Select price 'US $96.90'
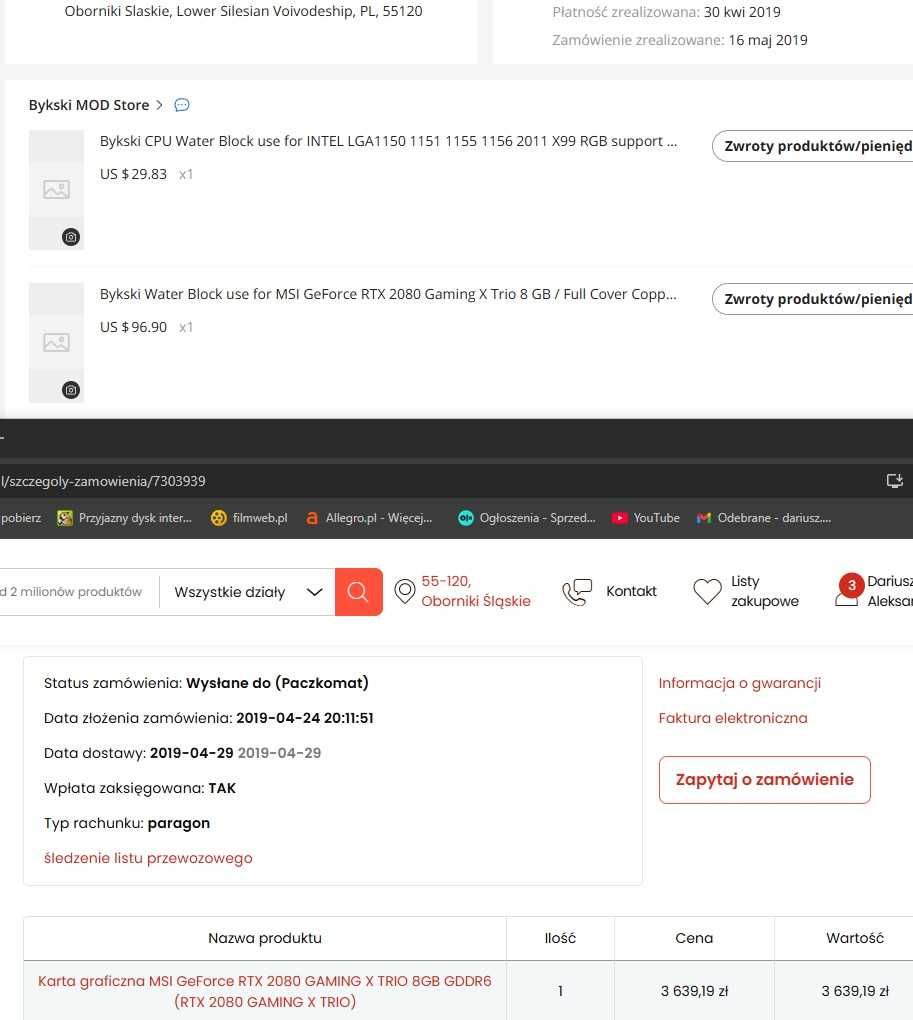The width and height of the screenshot is (913, 1020). click(133, 327)
